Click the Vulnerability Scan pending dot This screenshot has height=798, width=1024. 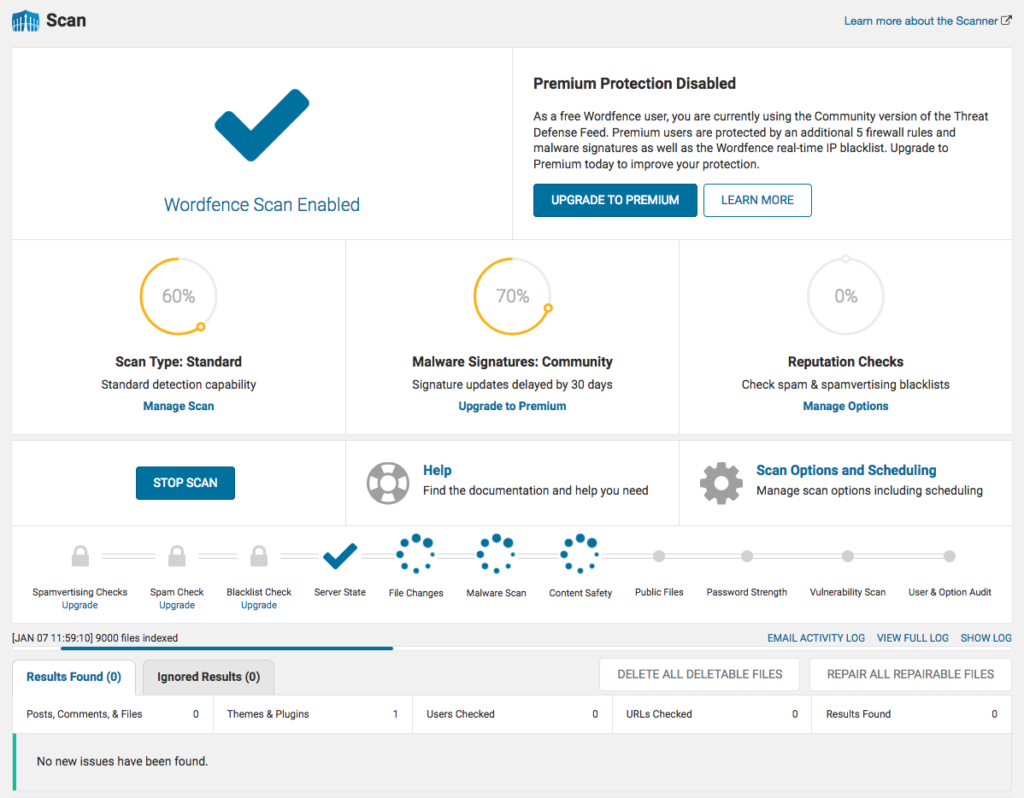(x=848, y=556)
